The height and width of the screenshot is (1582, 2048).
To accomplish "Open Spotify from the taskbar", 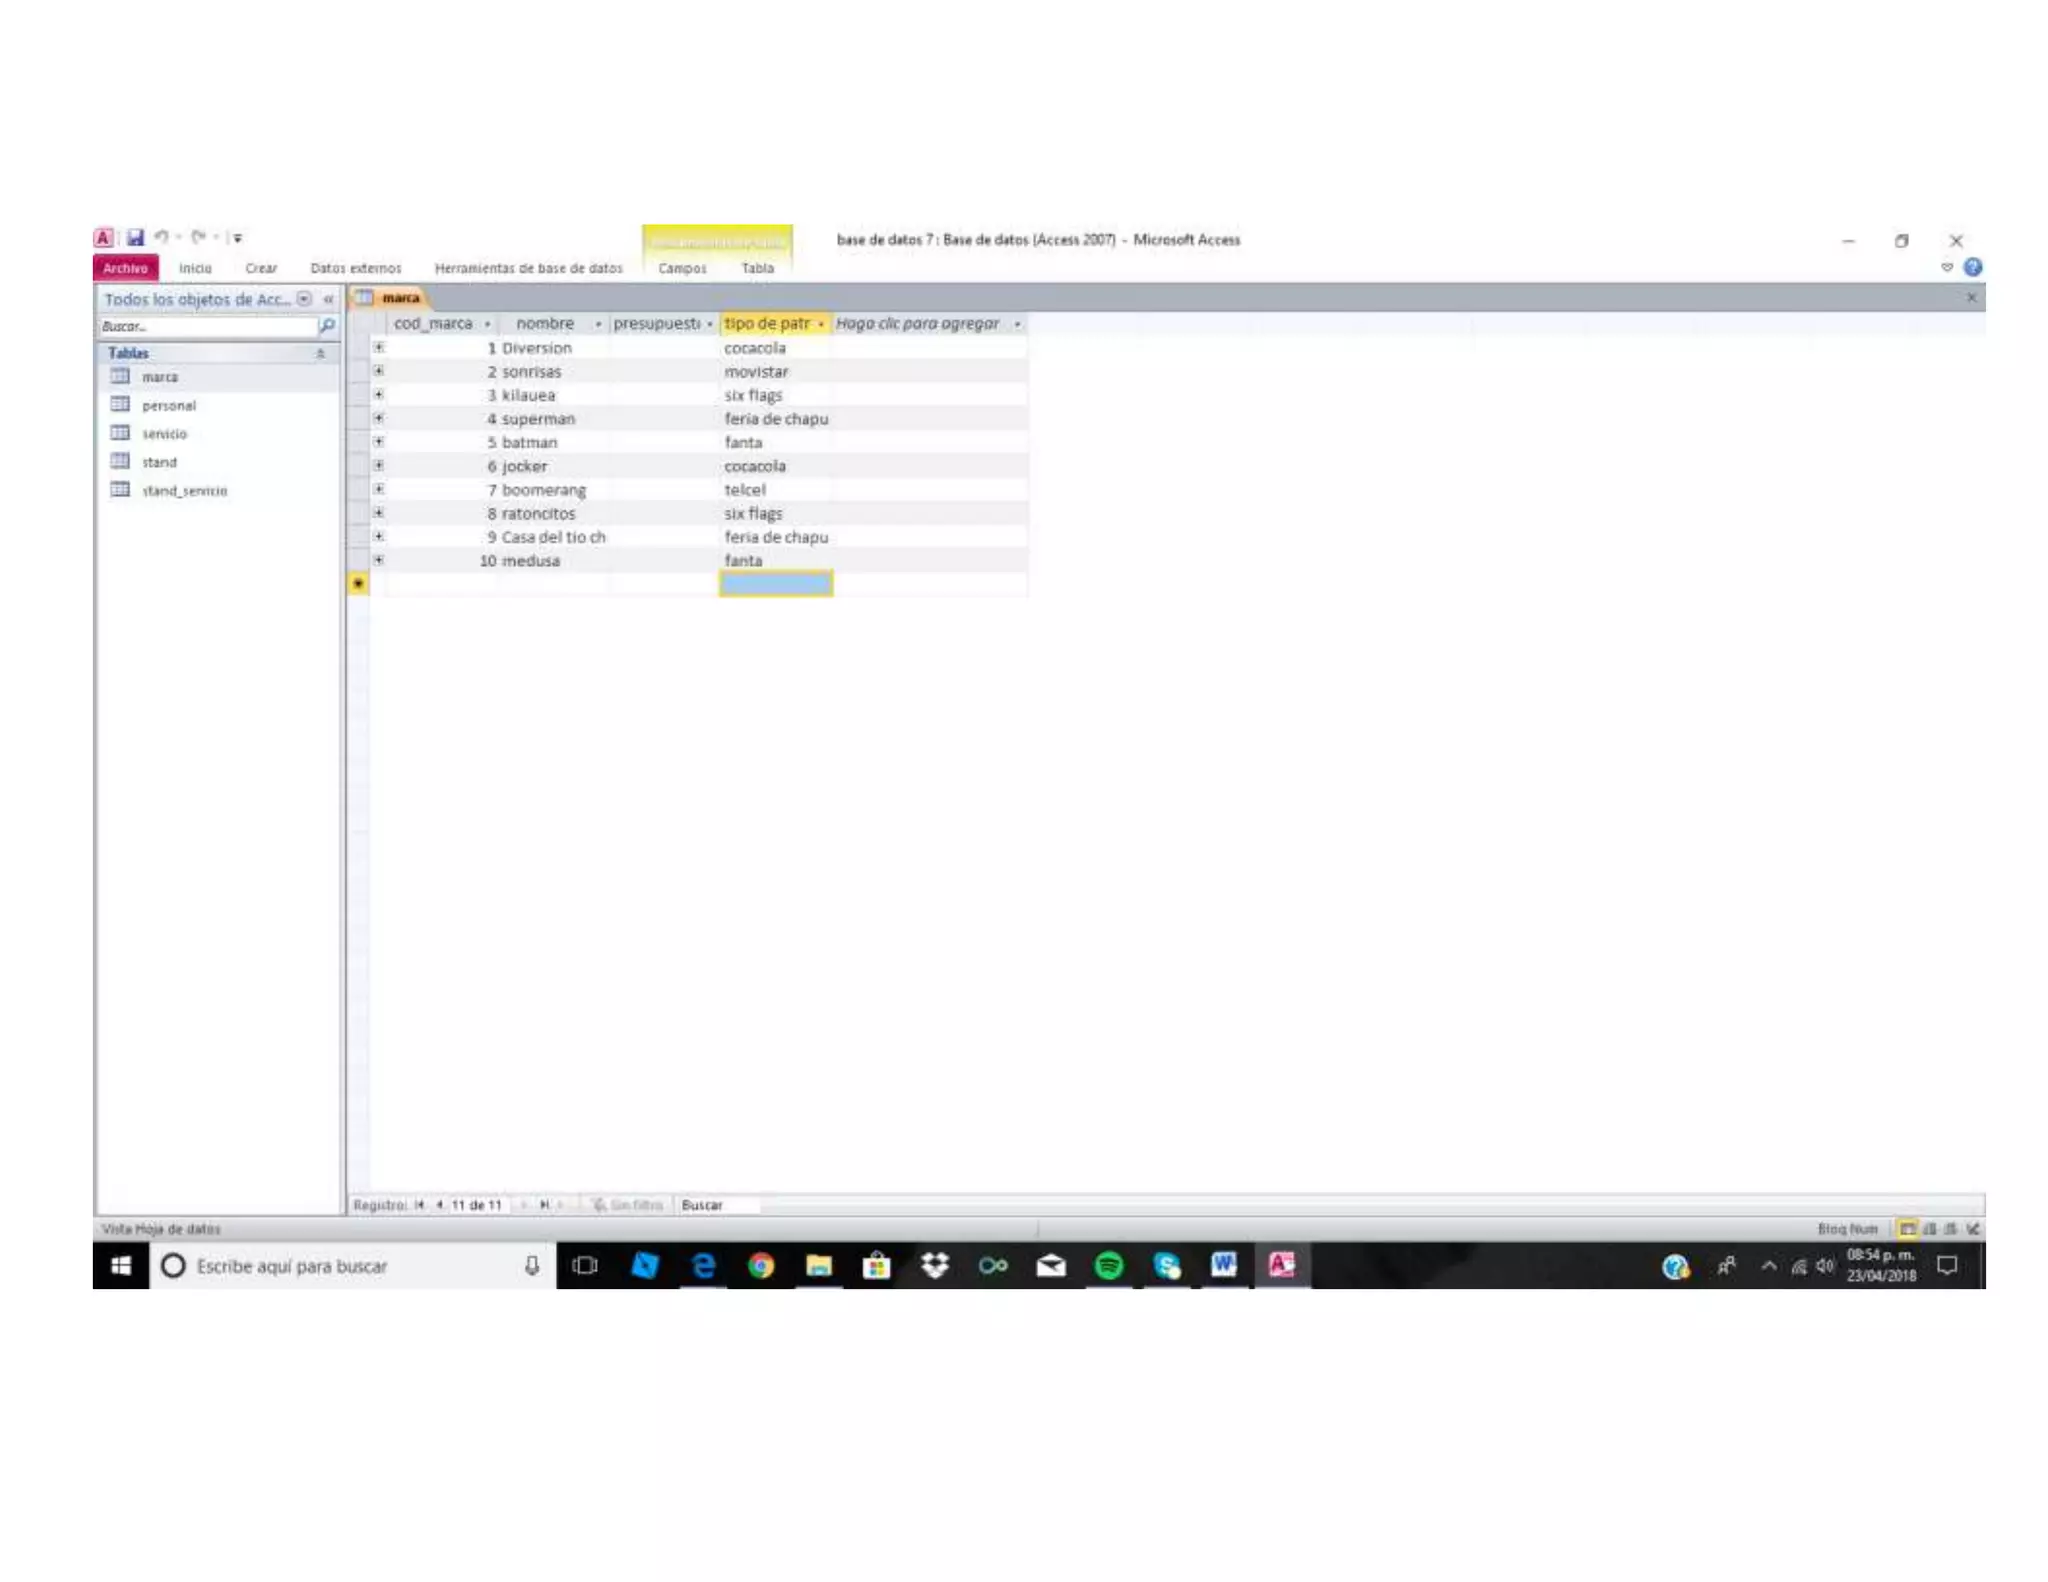I will [x=1108, y=1266].
